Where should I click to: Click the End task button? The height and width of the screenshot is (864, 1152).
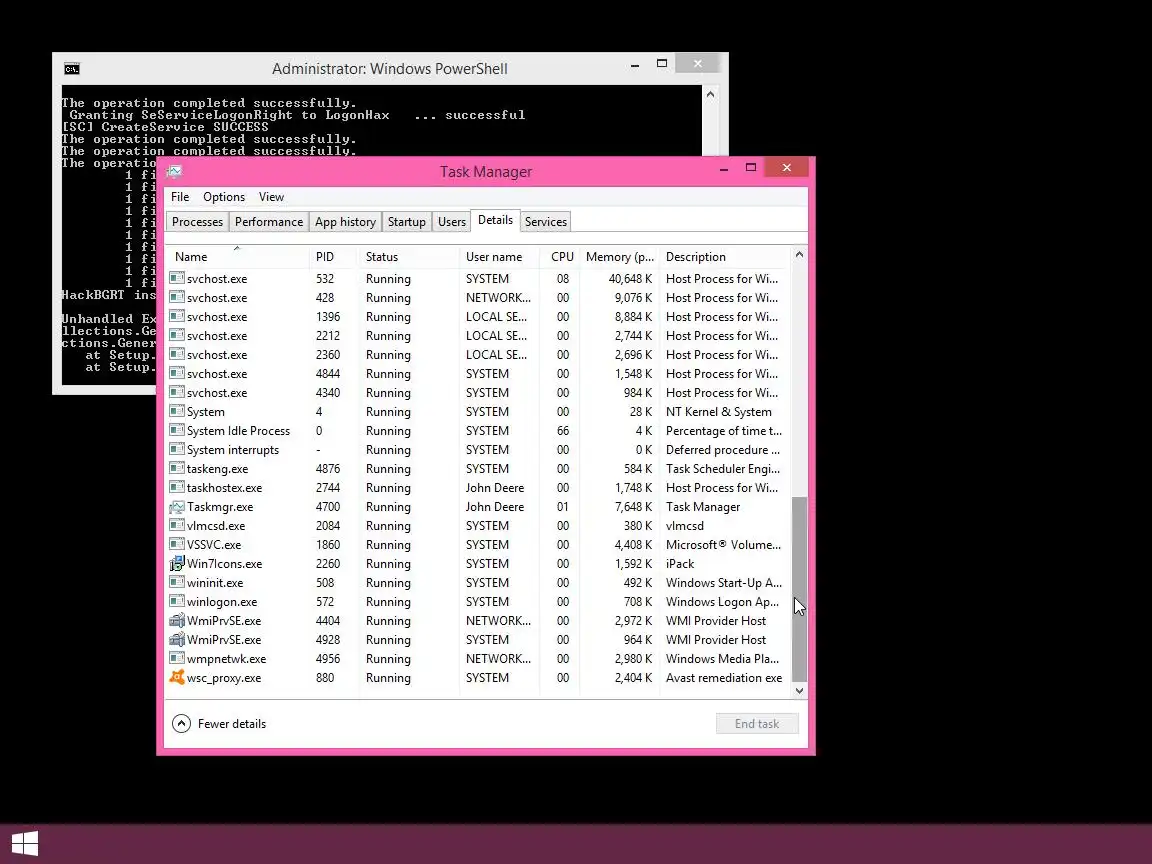[757, 724]
